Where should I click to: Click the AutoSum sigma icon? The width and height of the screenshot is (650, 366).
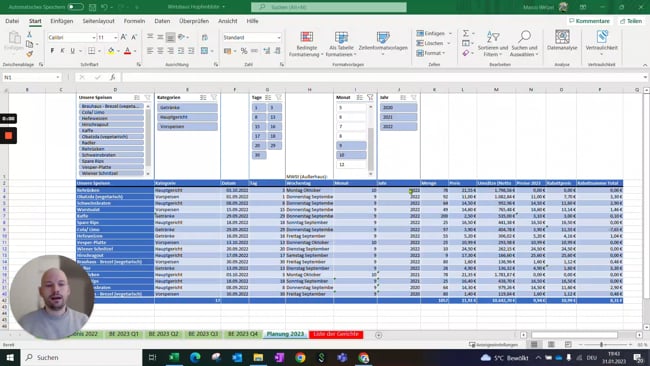(x=466, y=33)
